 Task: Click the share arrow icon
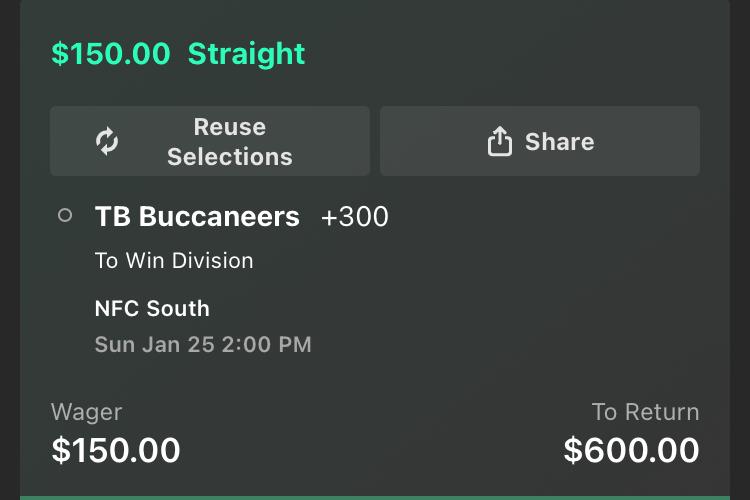pyautogui.click(x=499, y=142)
